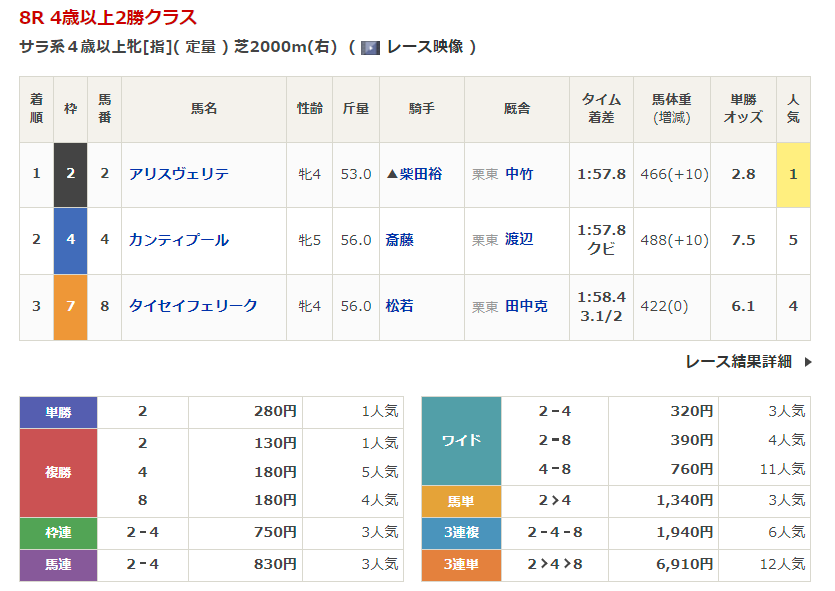Screen dimensions: 835x591
Task: Expand レース結果詳細 race result details
Action: 738,361
